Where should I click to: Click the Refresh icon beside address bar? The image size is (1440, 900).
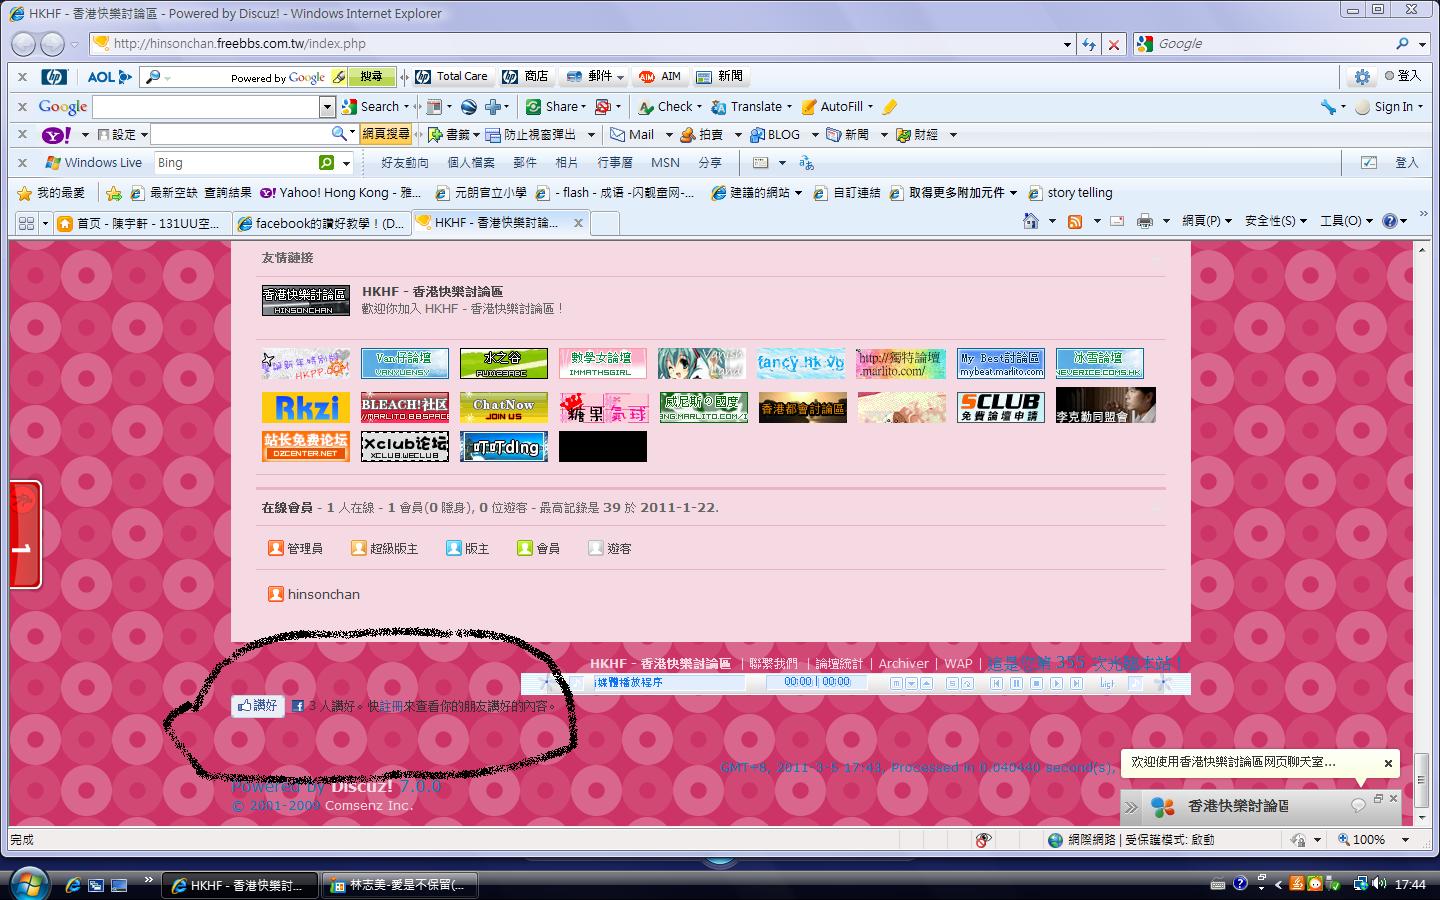[x=1088, y=44]
